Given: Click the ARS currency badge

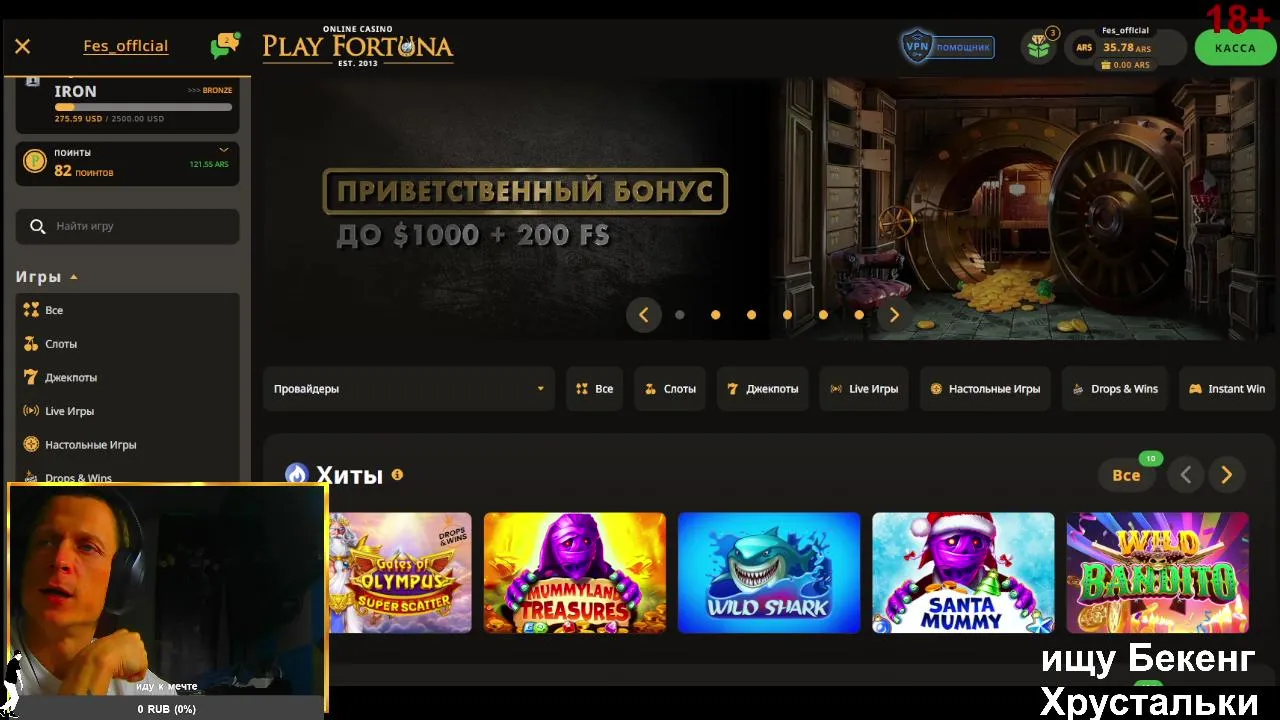Looking at the screenshot, I should click(1084, 47).
